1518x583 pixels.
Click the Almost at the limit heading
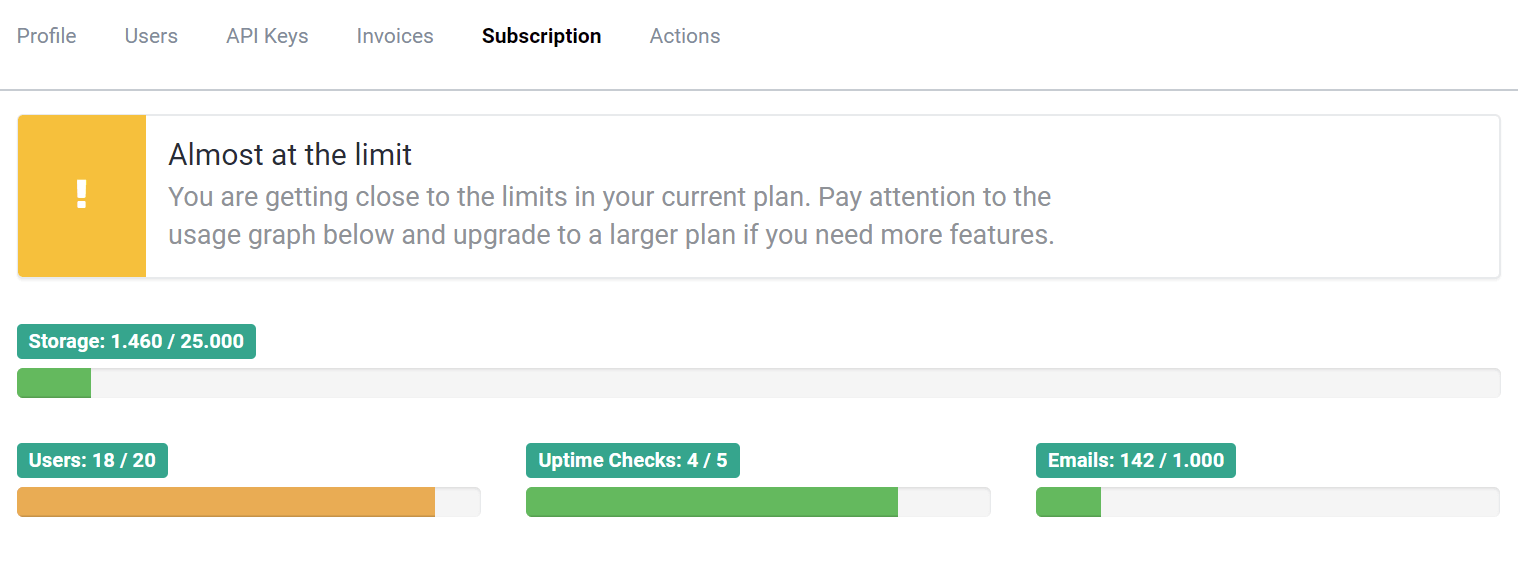[x=290, y=155]
